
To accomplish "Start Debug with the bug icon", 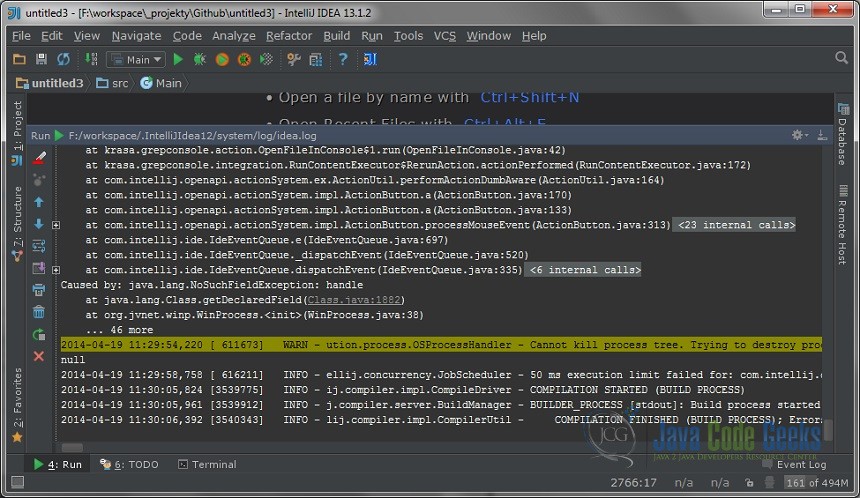I will pos(200,59).
